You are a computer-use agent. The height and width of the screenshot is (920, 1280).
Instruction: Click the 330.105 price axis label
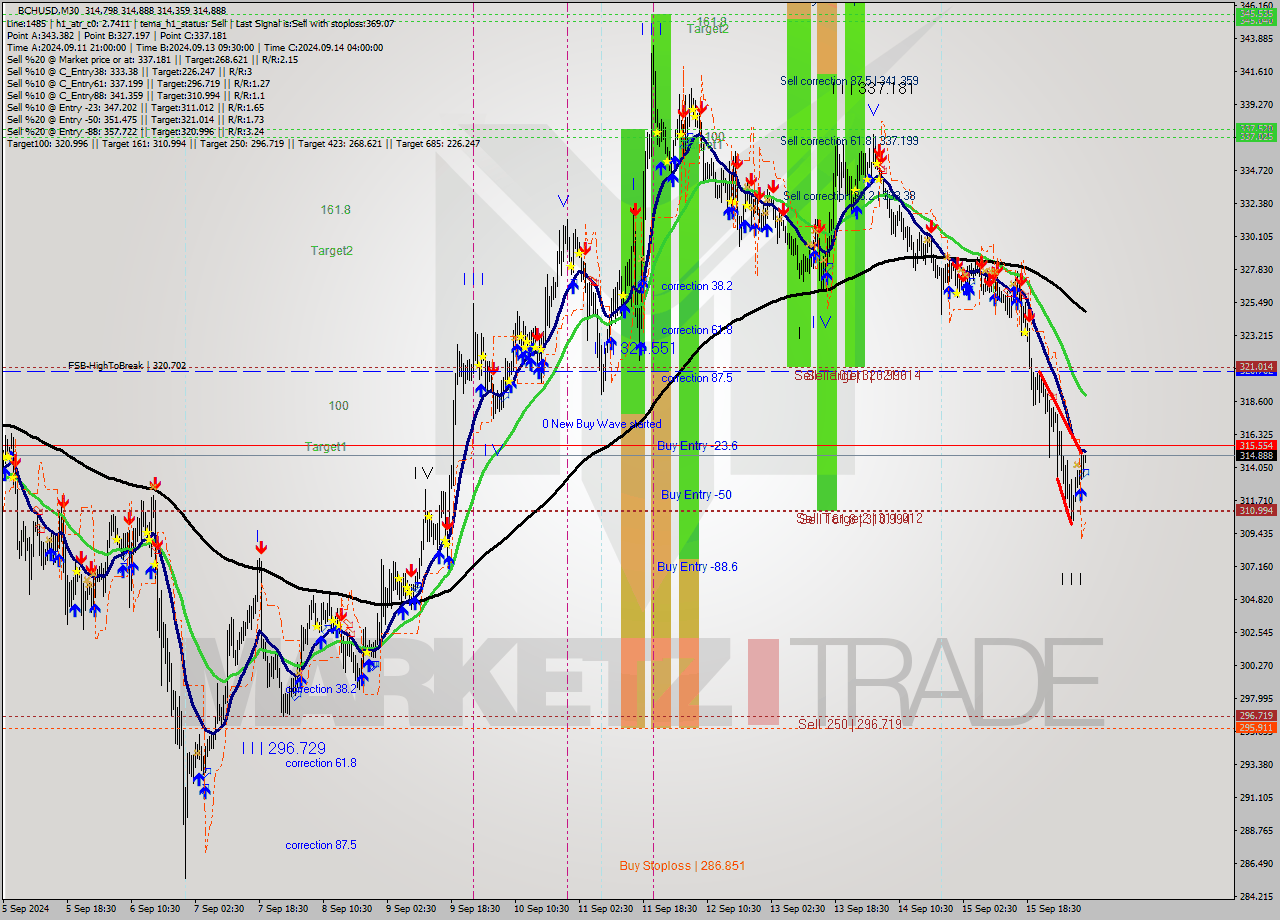tap(1256, 237)
